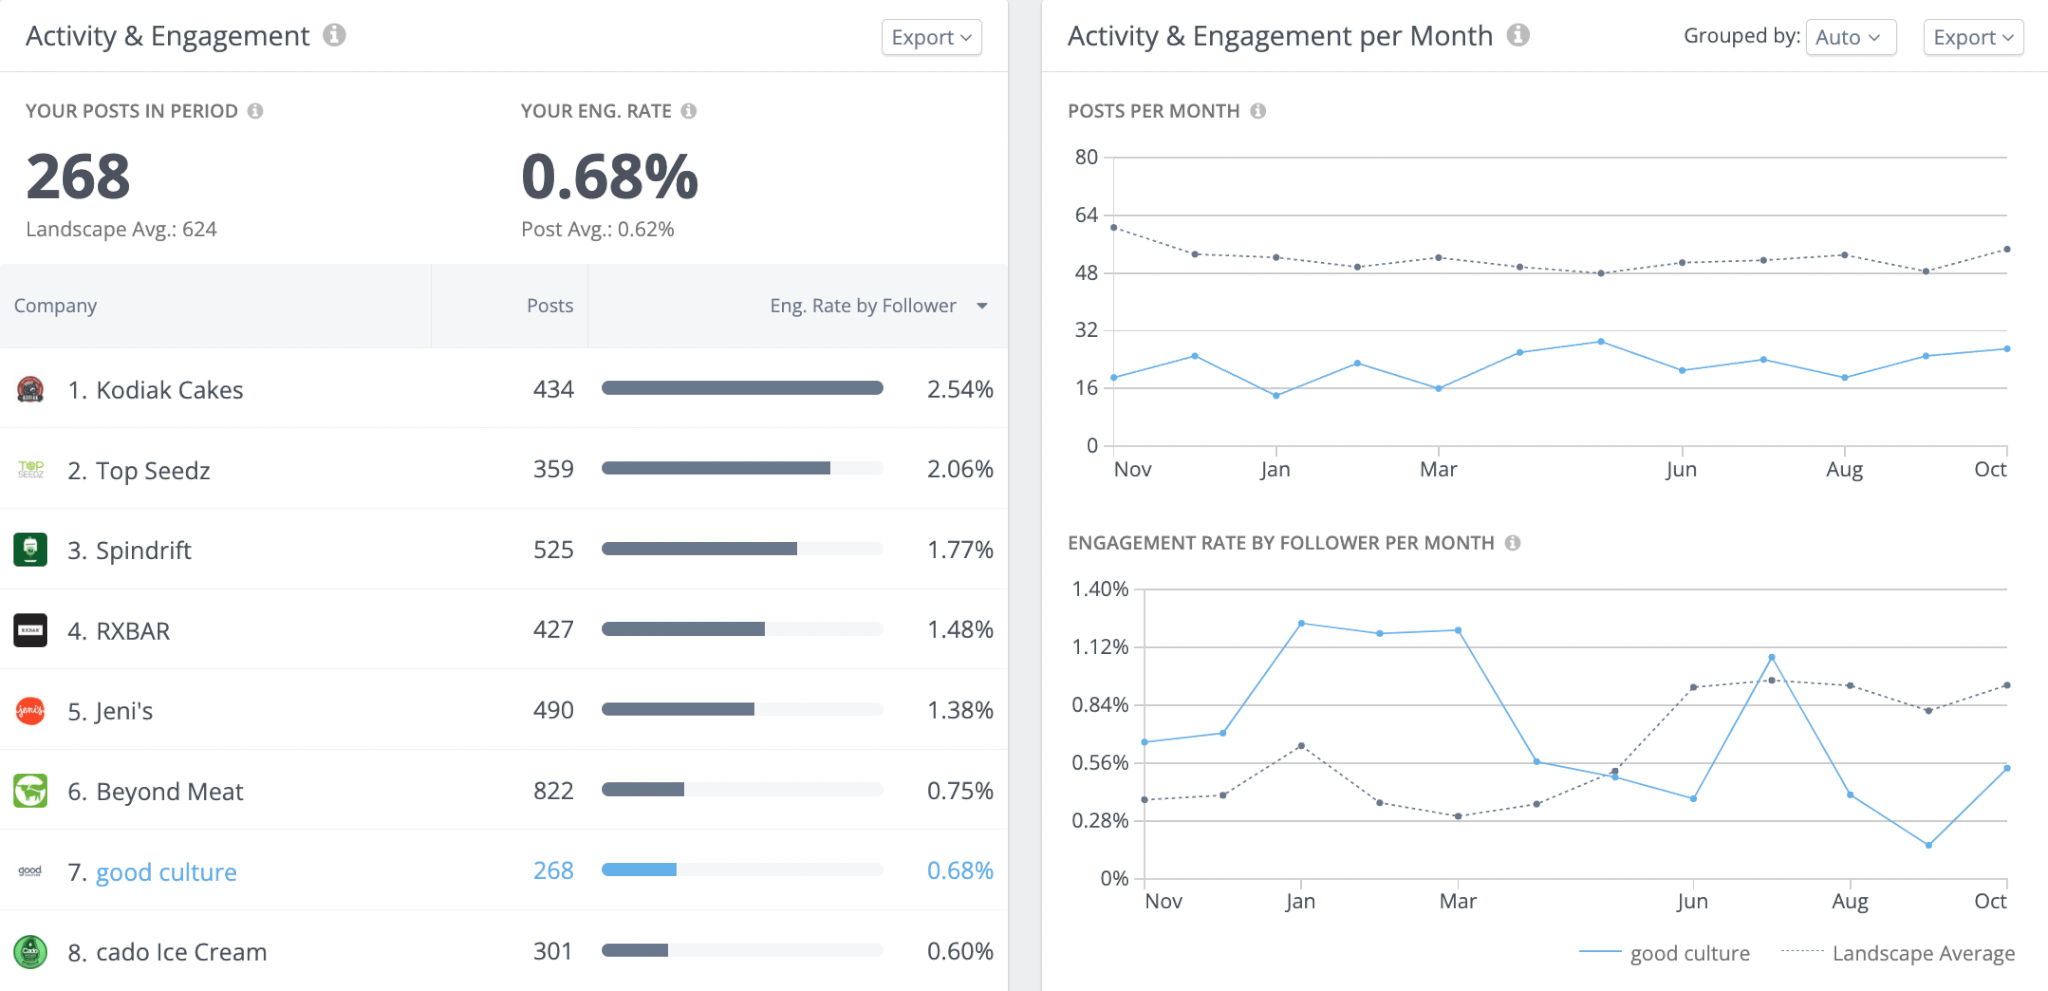Open the good culture company link
The height and width of the screenshot is (991, 2048).
click(x=165, y=871)
